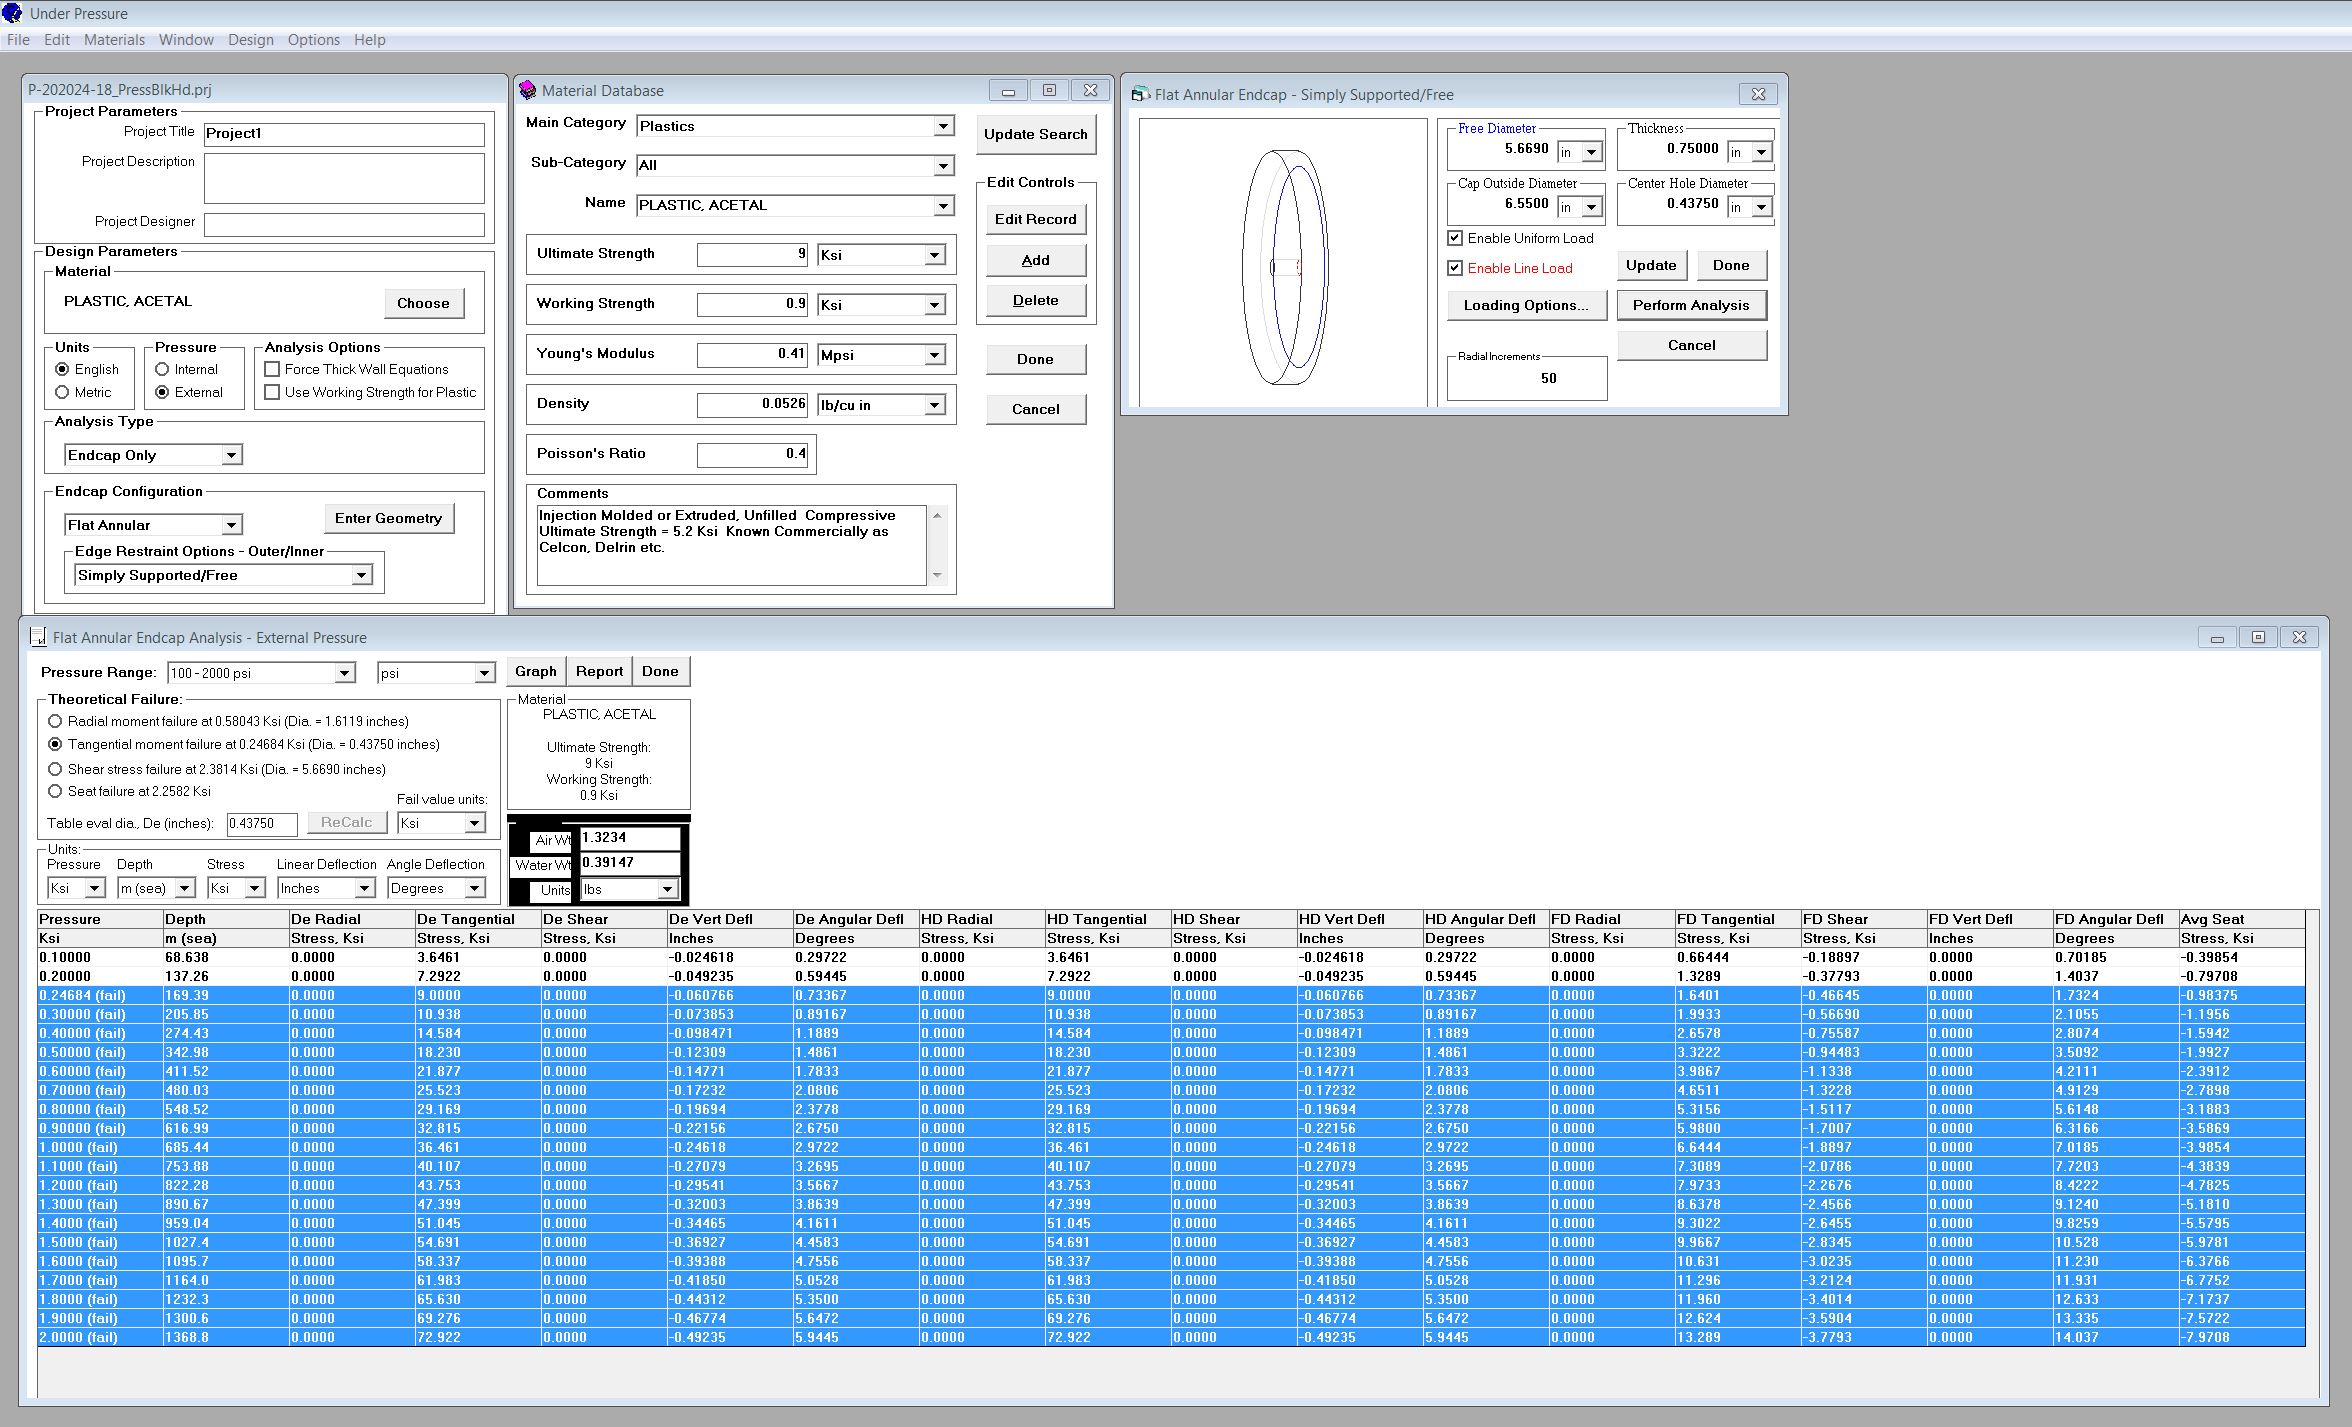Select Internal pressure radio button

162,369
